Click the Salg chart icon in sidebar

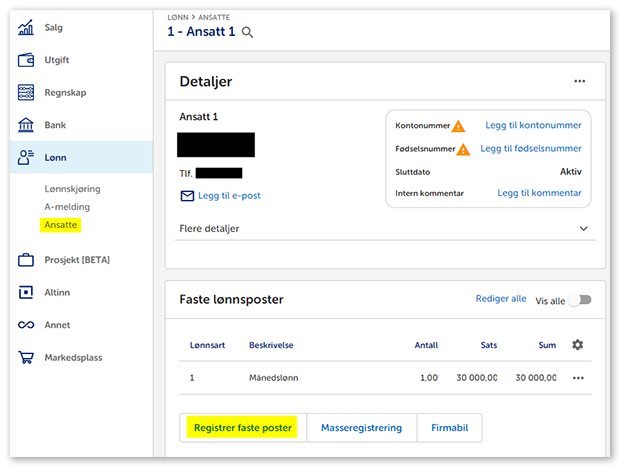[x=27, y=28]
